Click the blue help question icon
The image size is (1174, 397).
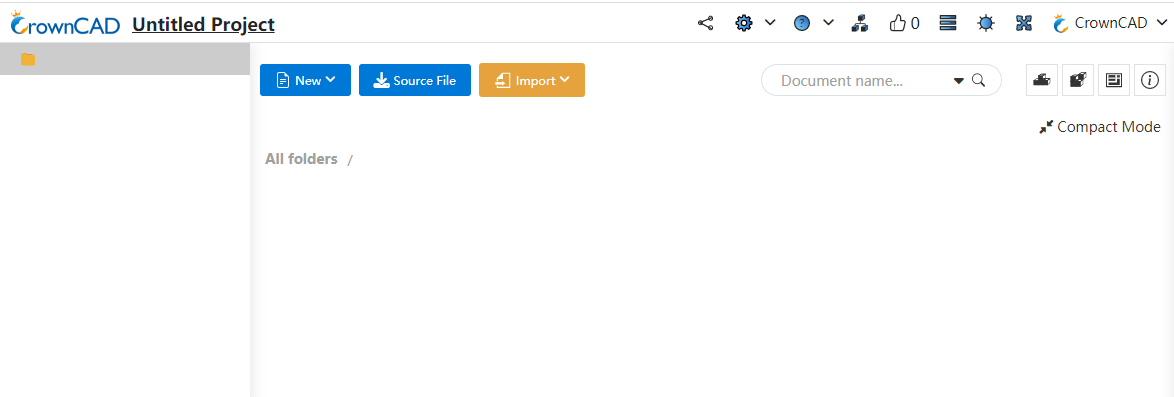(x=802, y=23)
